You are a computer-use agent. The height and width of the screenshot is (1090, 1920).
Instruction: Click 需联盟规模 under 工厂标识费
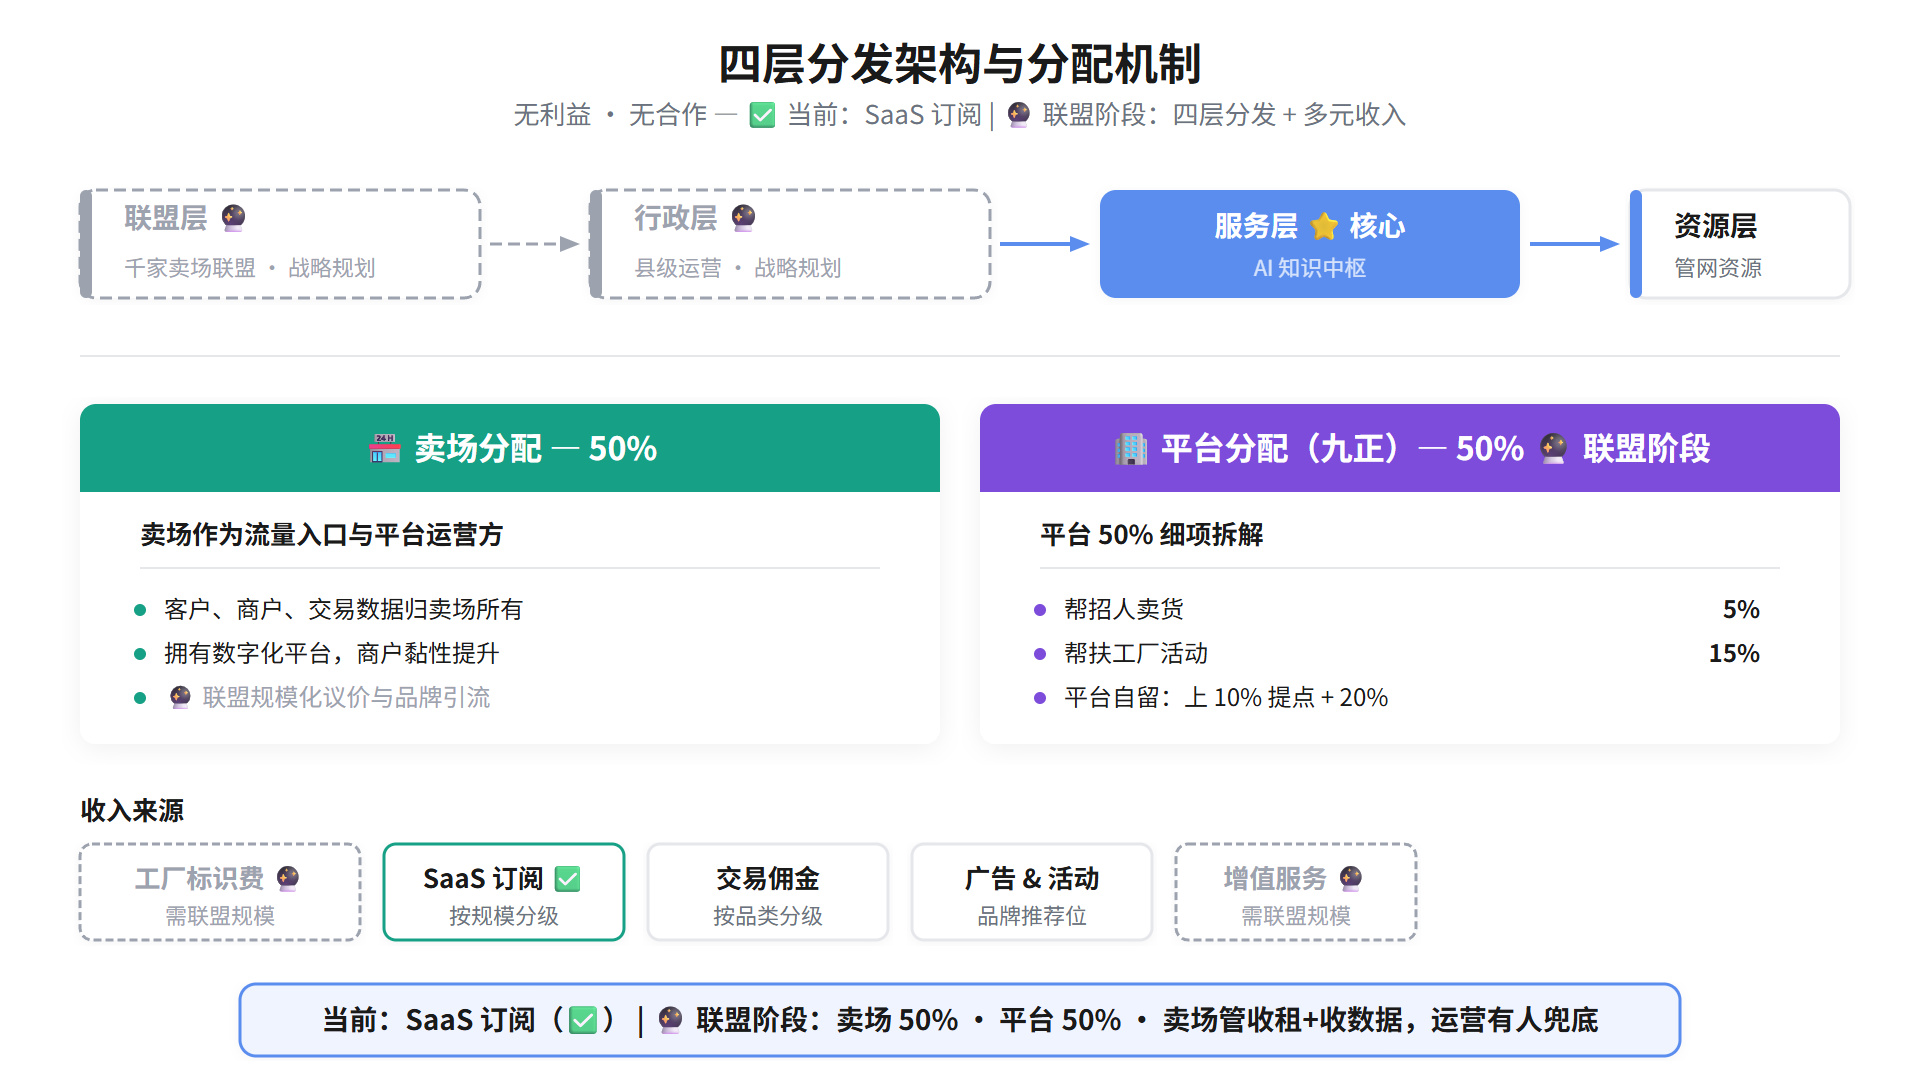[x=220, y=916]
